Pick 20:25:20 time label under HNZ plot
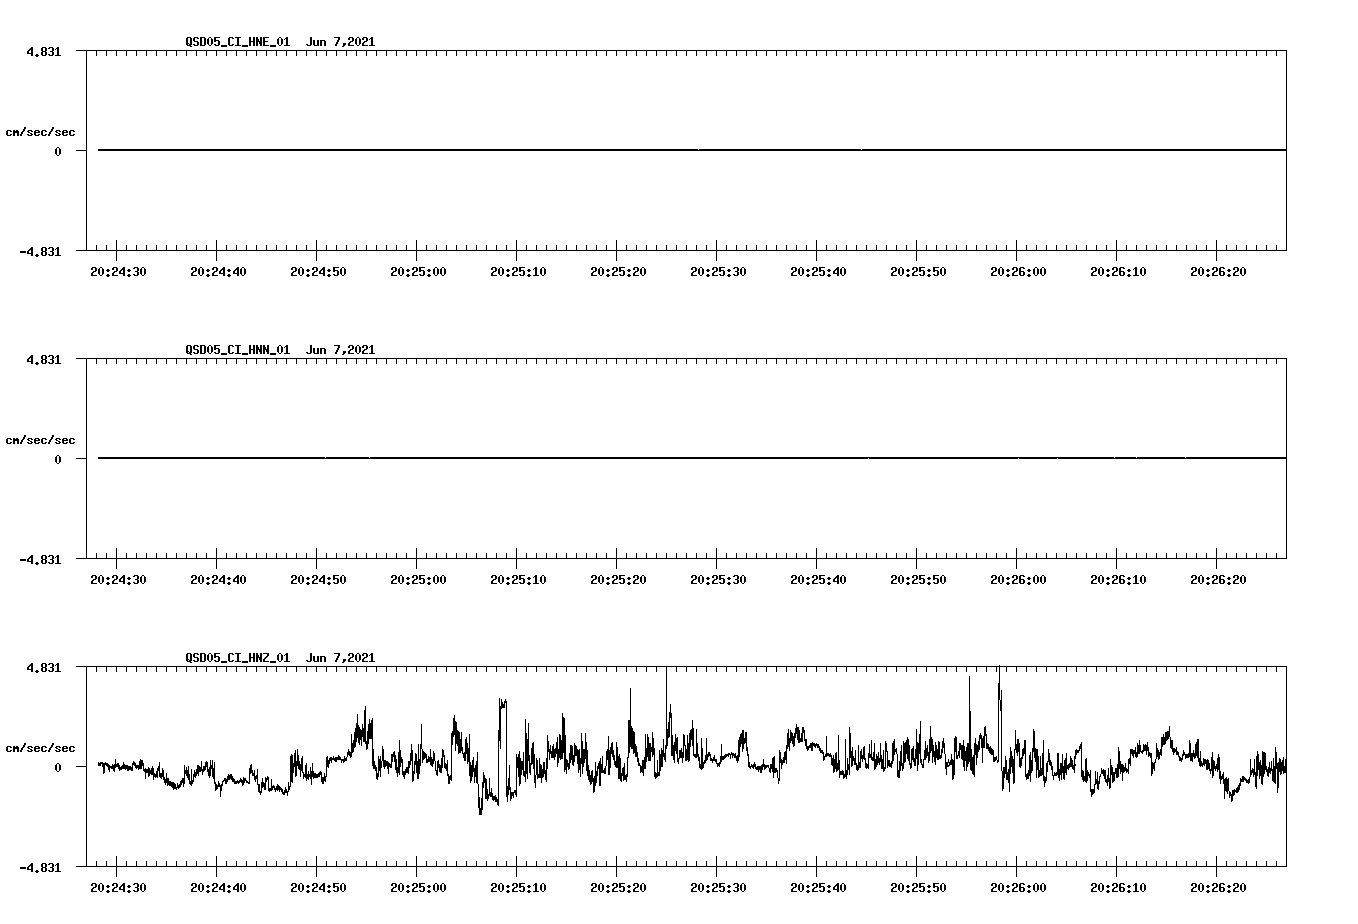This screenshot has width=1358, height=924. click(x=618, y=888)
